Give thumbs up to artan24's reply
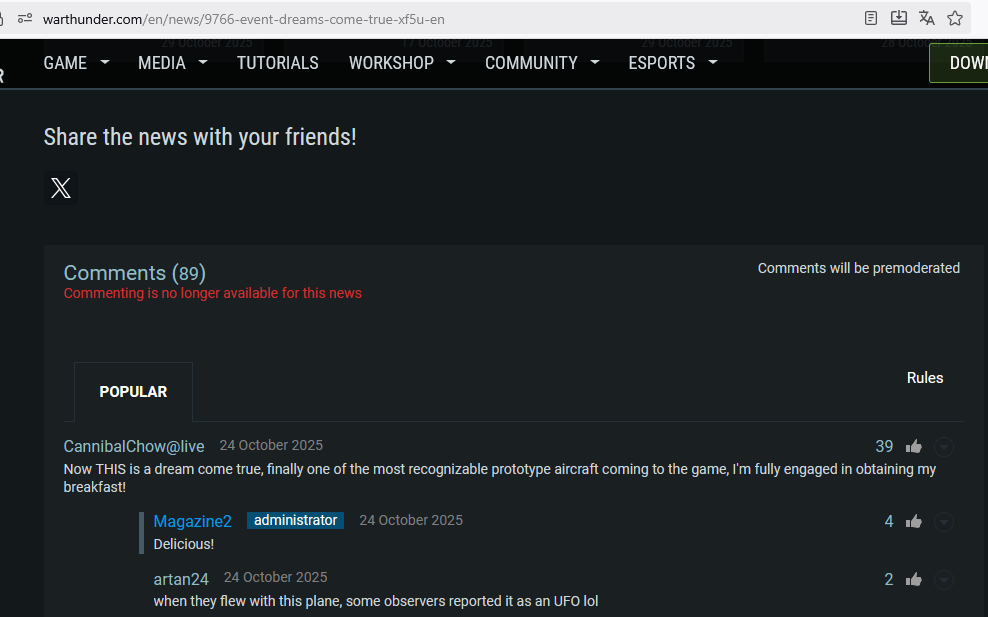Viewport: 988px width, 617px height. click(x=914, y=580)
